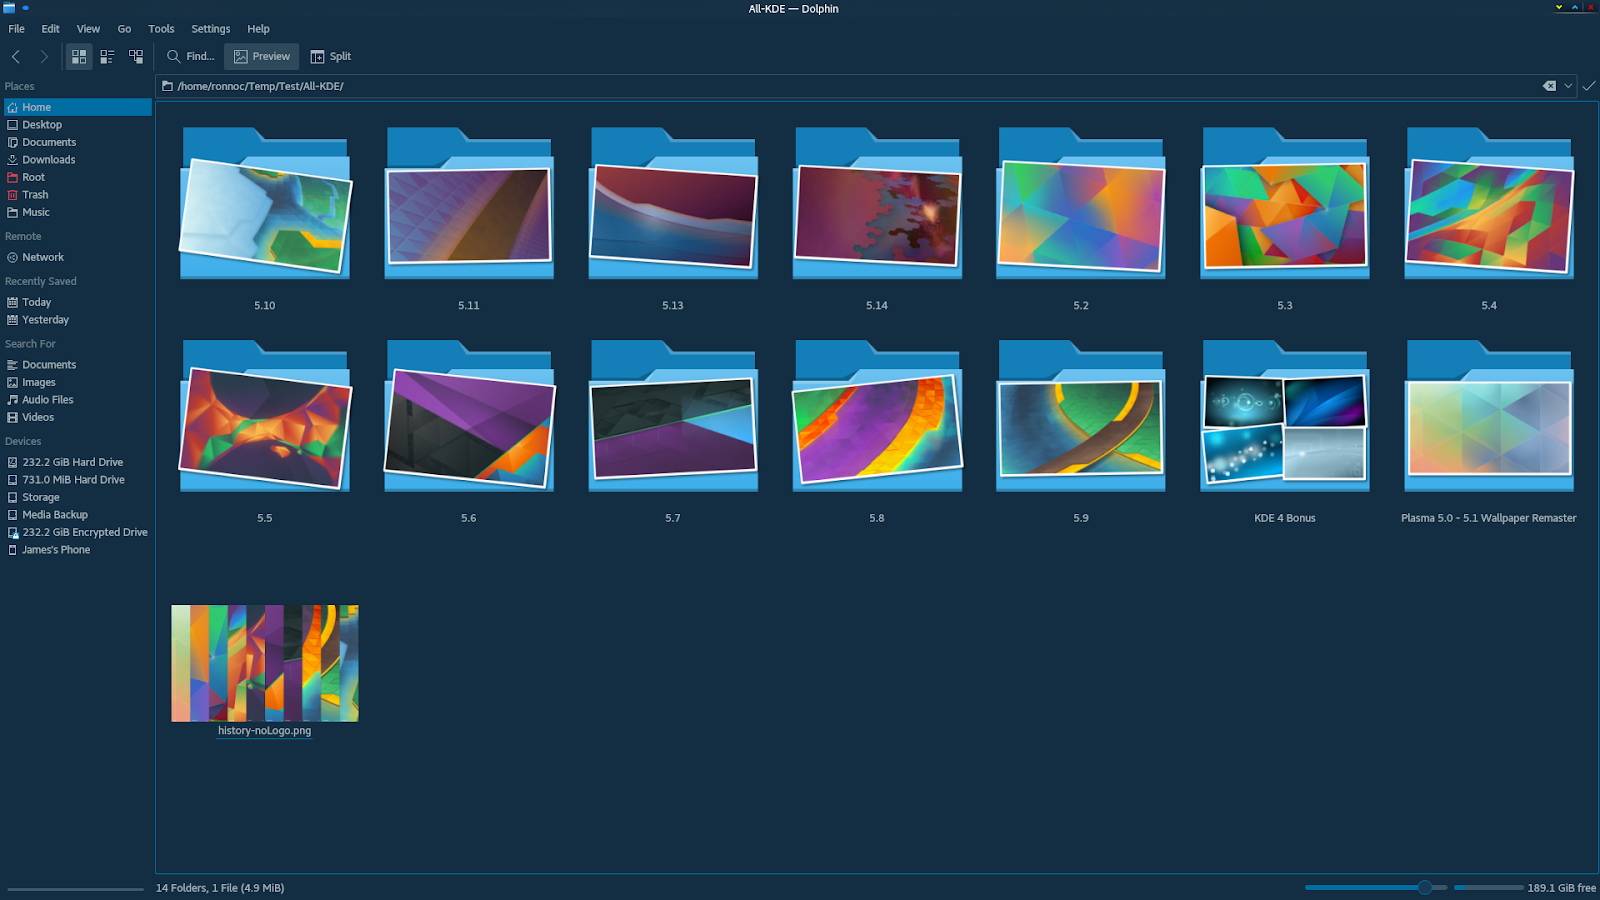Go forward with the forward arrow
The image size is (1600, 900).
[x=44, y=57]
